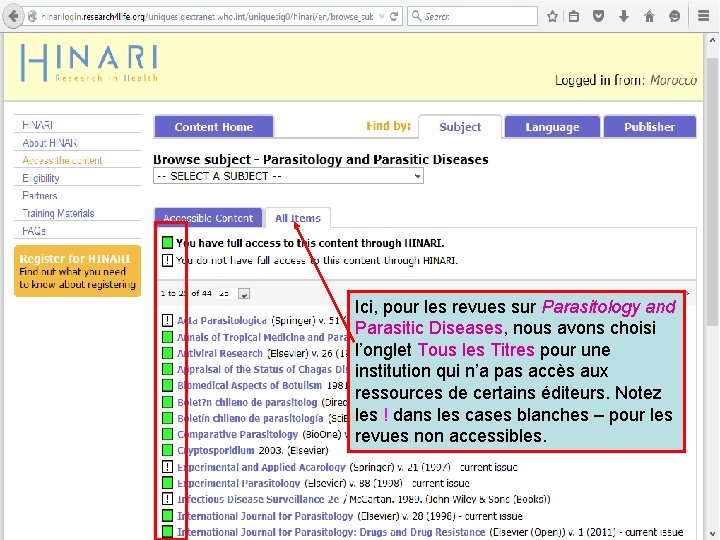Image resolution: width=720 pixels, height=540 pixels.
Task: Click green square beside Cryptosporidium
Action: [168, 450]
